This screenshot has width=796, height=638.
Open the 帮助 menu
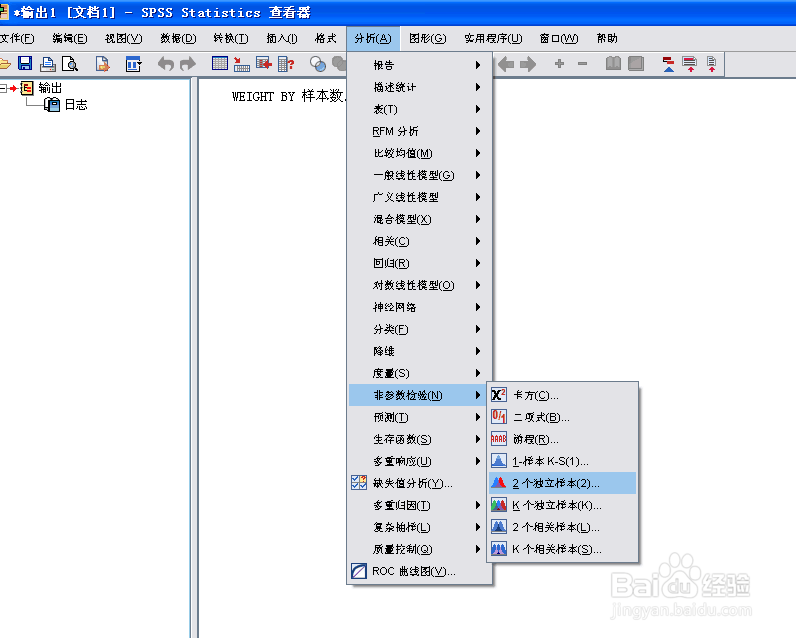tap(607, 39)
